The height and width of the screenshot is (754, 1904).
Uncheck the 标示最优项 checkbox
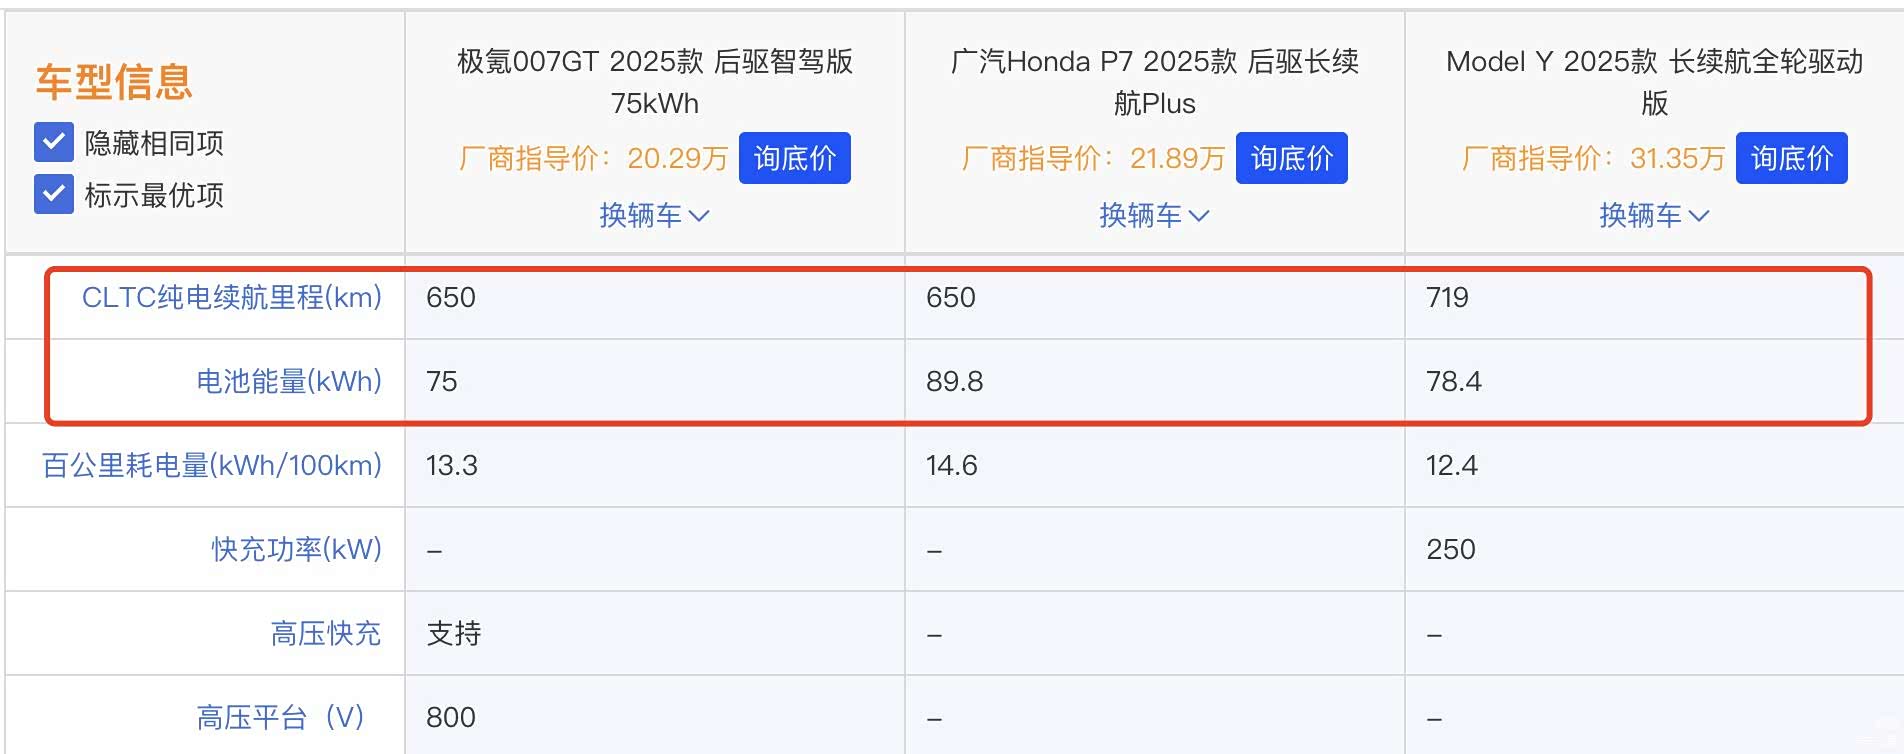[54, 194]
